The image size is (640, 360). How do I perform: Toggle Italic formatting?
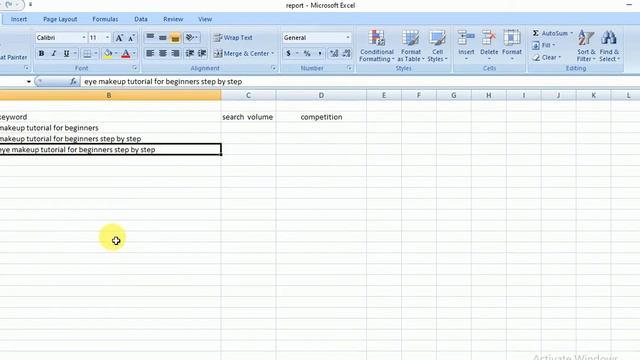53,53
